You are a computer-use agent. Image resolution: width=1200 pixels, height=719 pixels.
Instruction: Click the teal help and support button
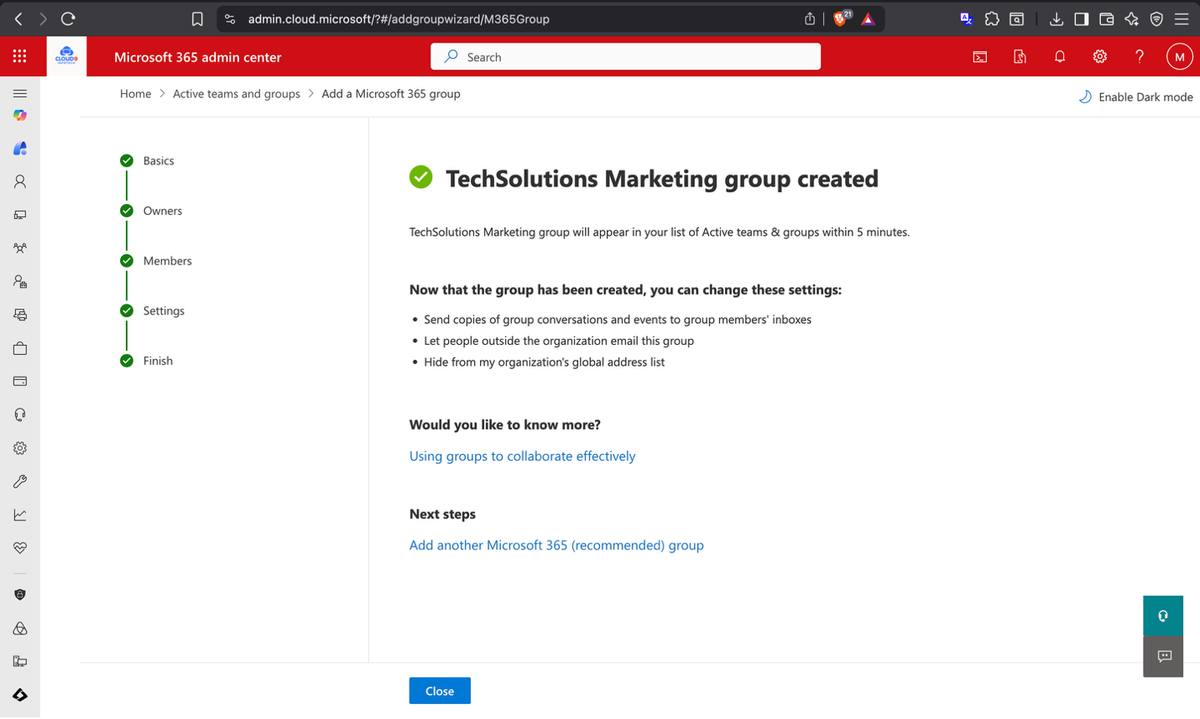tap(1163, 616)
